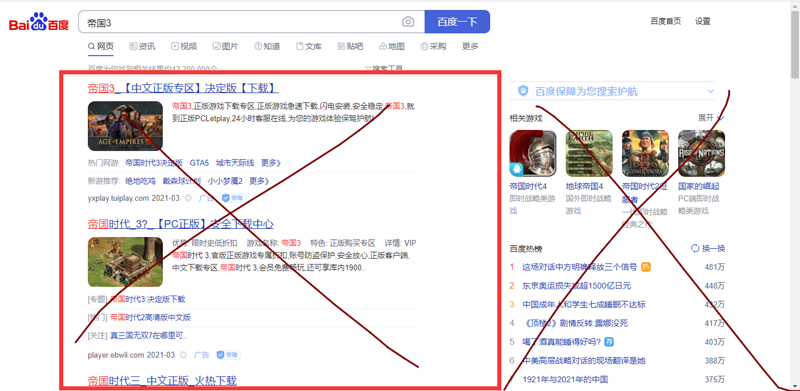Open hot topic 中美高层战略对话的现场翻译是她
The image size is (800, 391).
pyautogui.click(x=584, y=360)
